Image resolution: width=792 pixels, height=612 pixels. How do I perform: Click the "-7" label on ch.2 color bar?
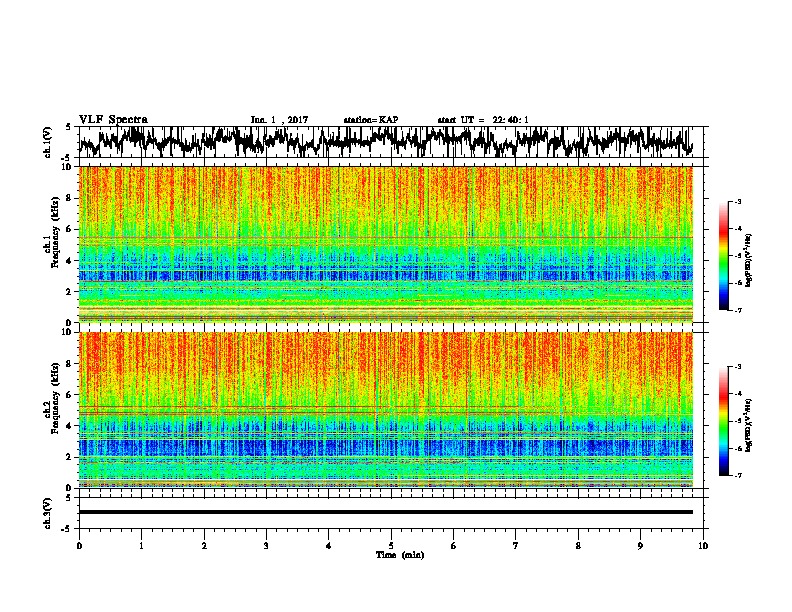738,475
